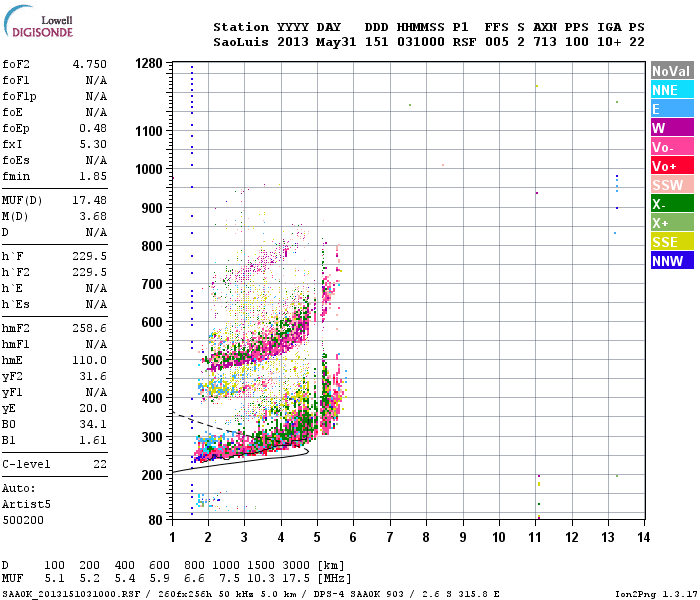Click the MUF value 5.1 in table
This screenshot has width=700, height=600.
click(x=54, y=579)
